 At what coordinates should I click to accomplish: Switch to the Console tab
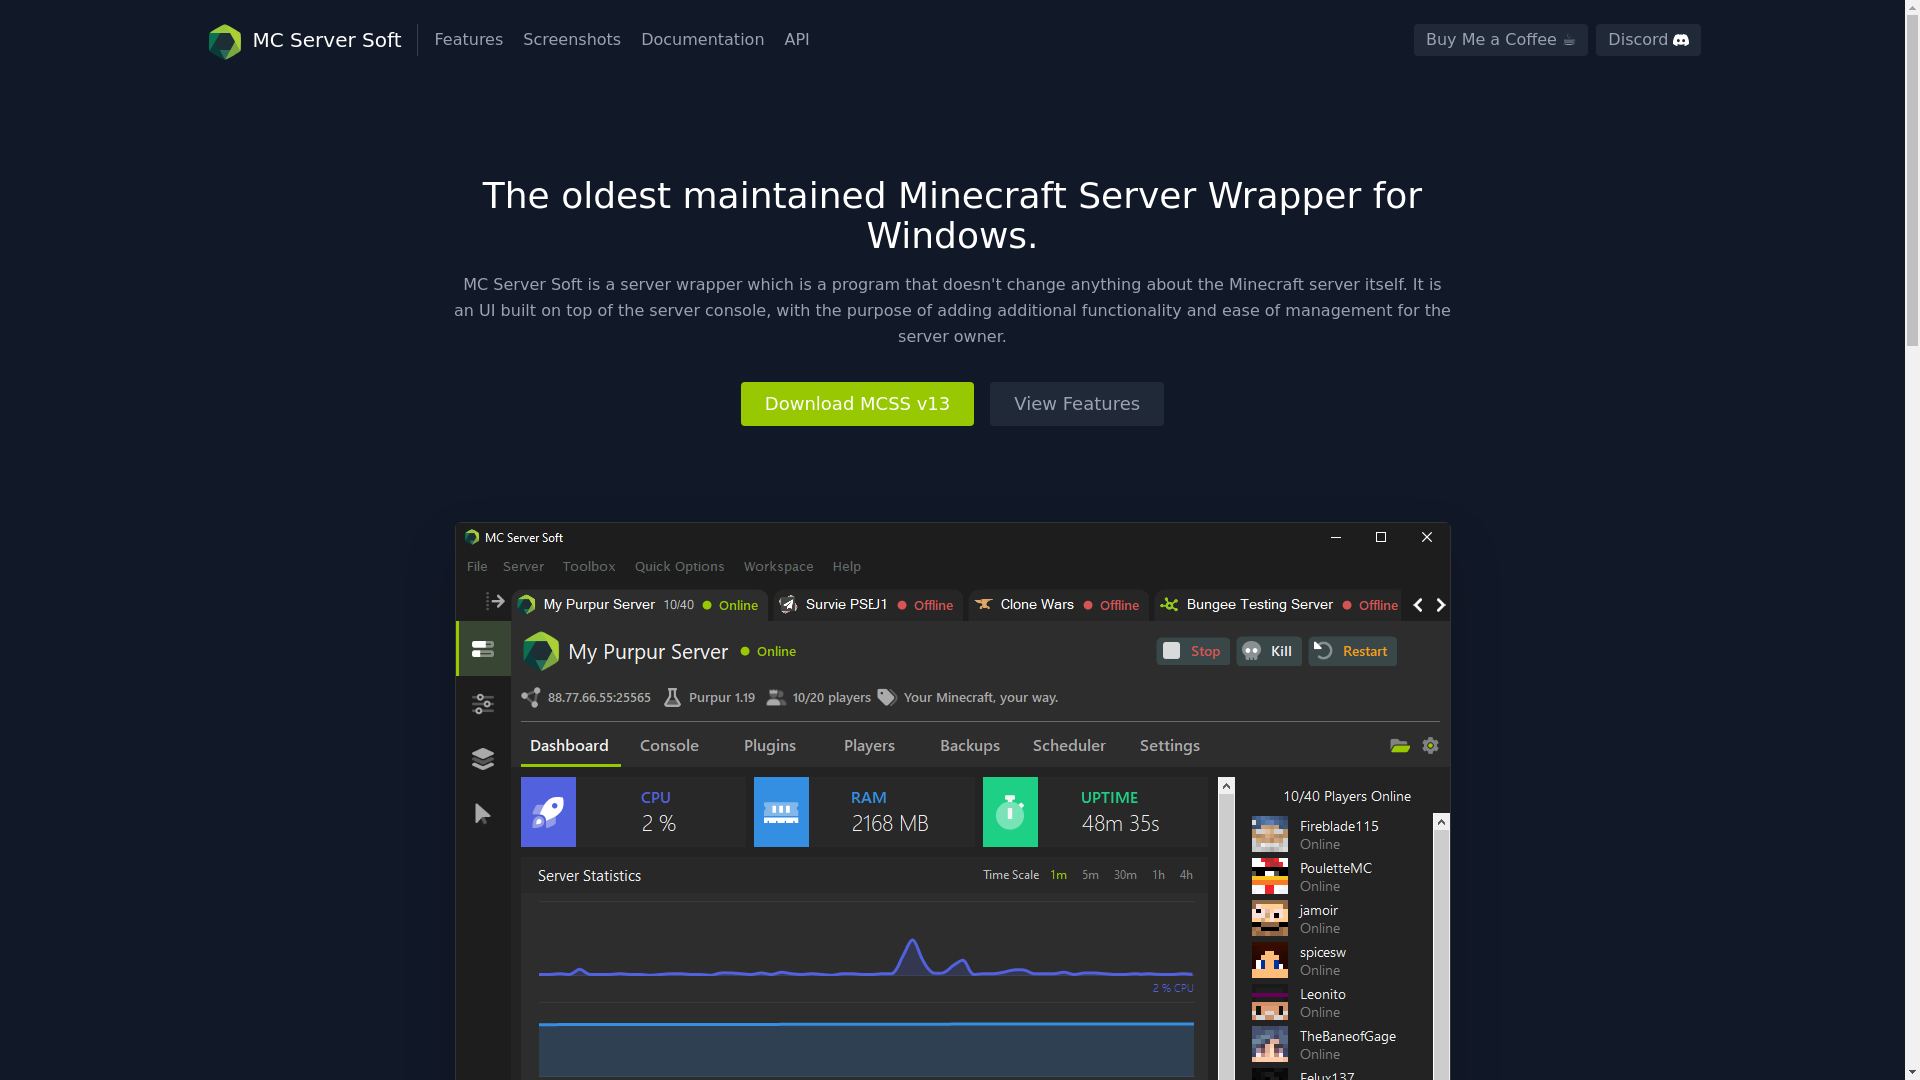tap(669, 746)
